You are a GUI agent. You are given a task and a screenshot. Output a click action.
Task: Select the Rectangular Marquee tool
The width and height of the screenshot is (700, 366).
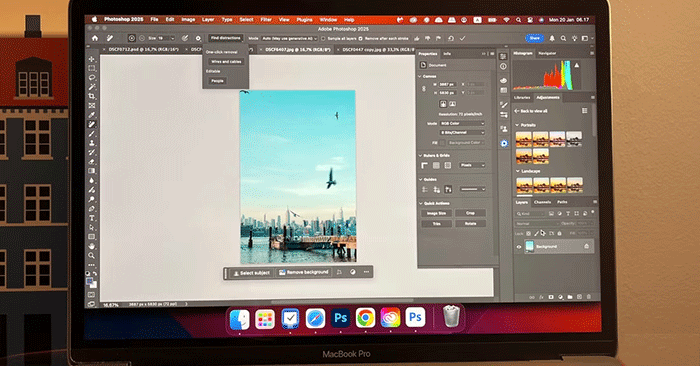coord(92,68)
